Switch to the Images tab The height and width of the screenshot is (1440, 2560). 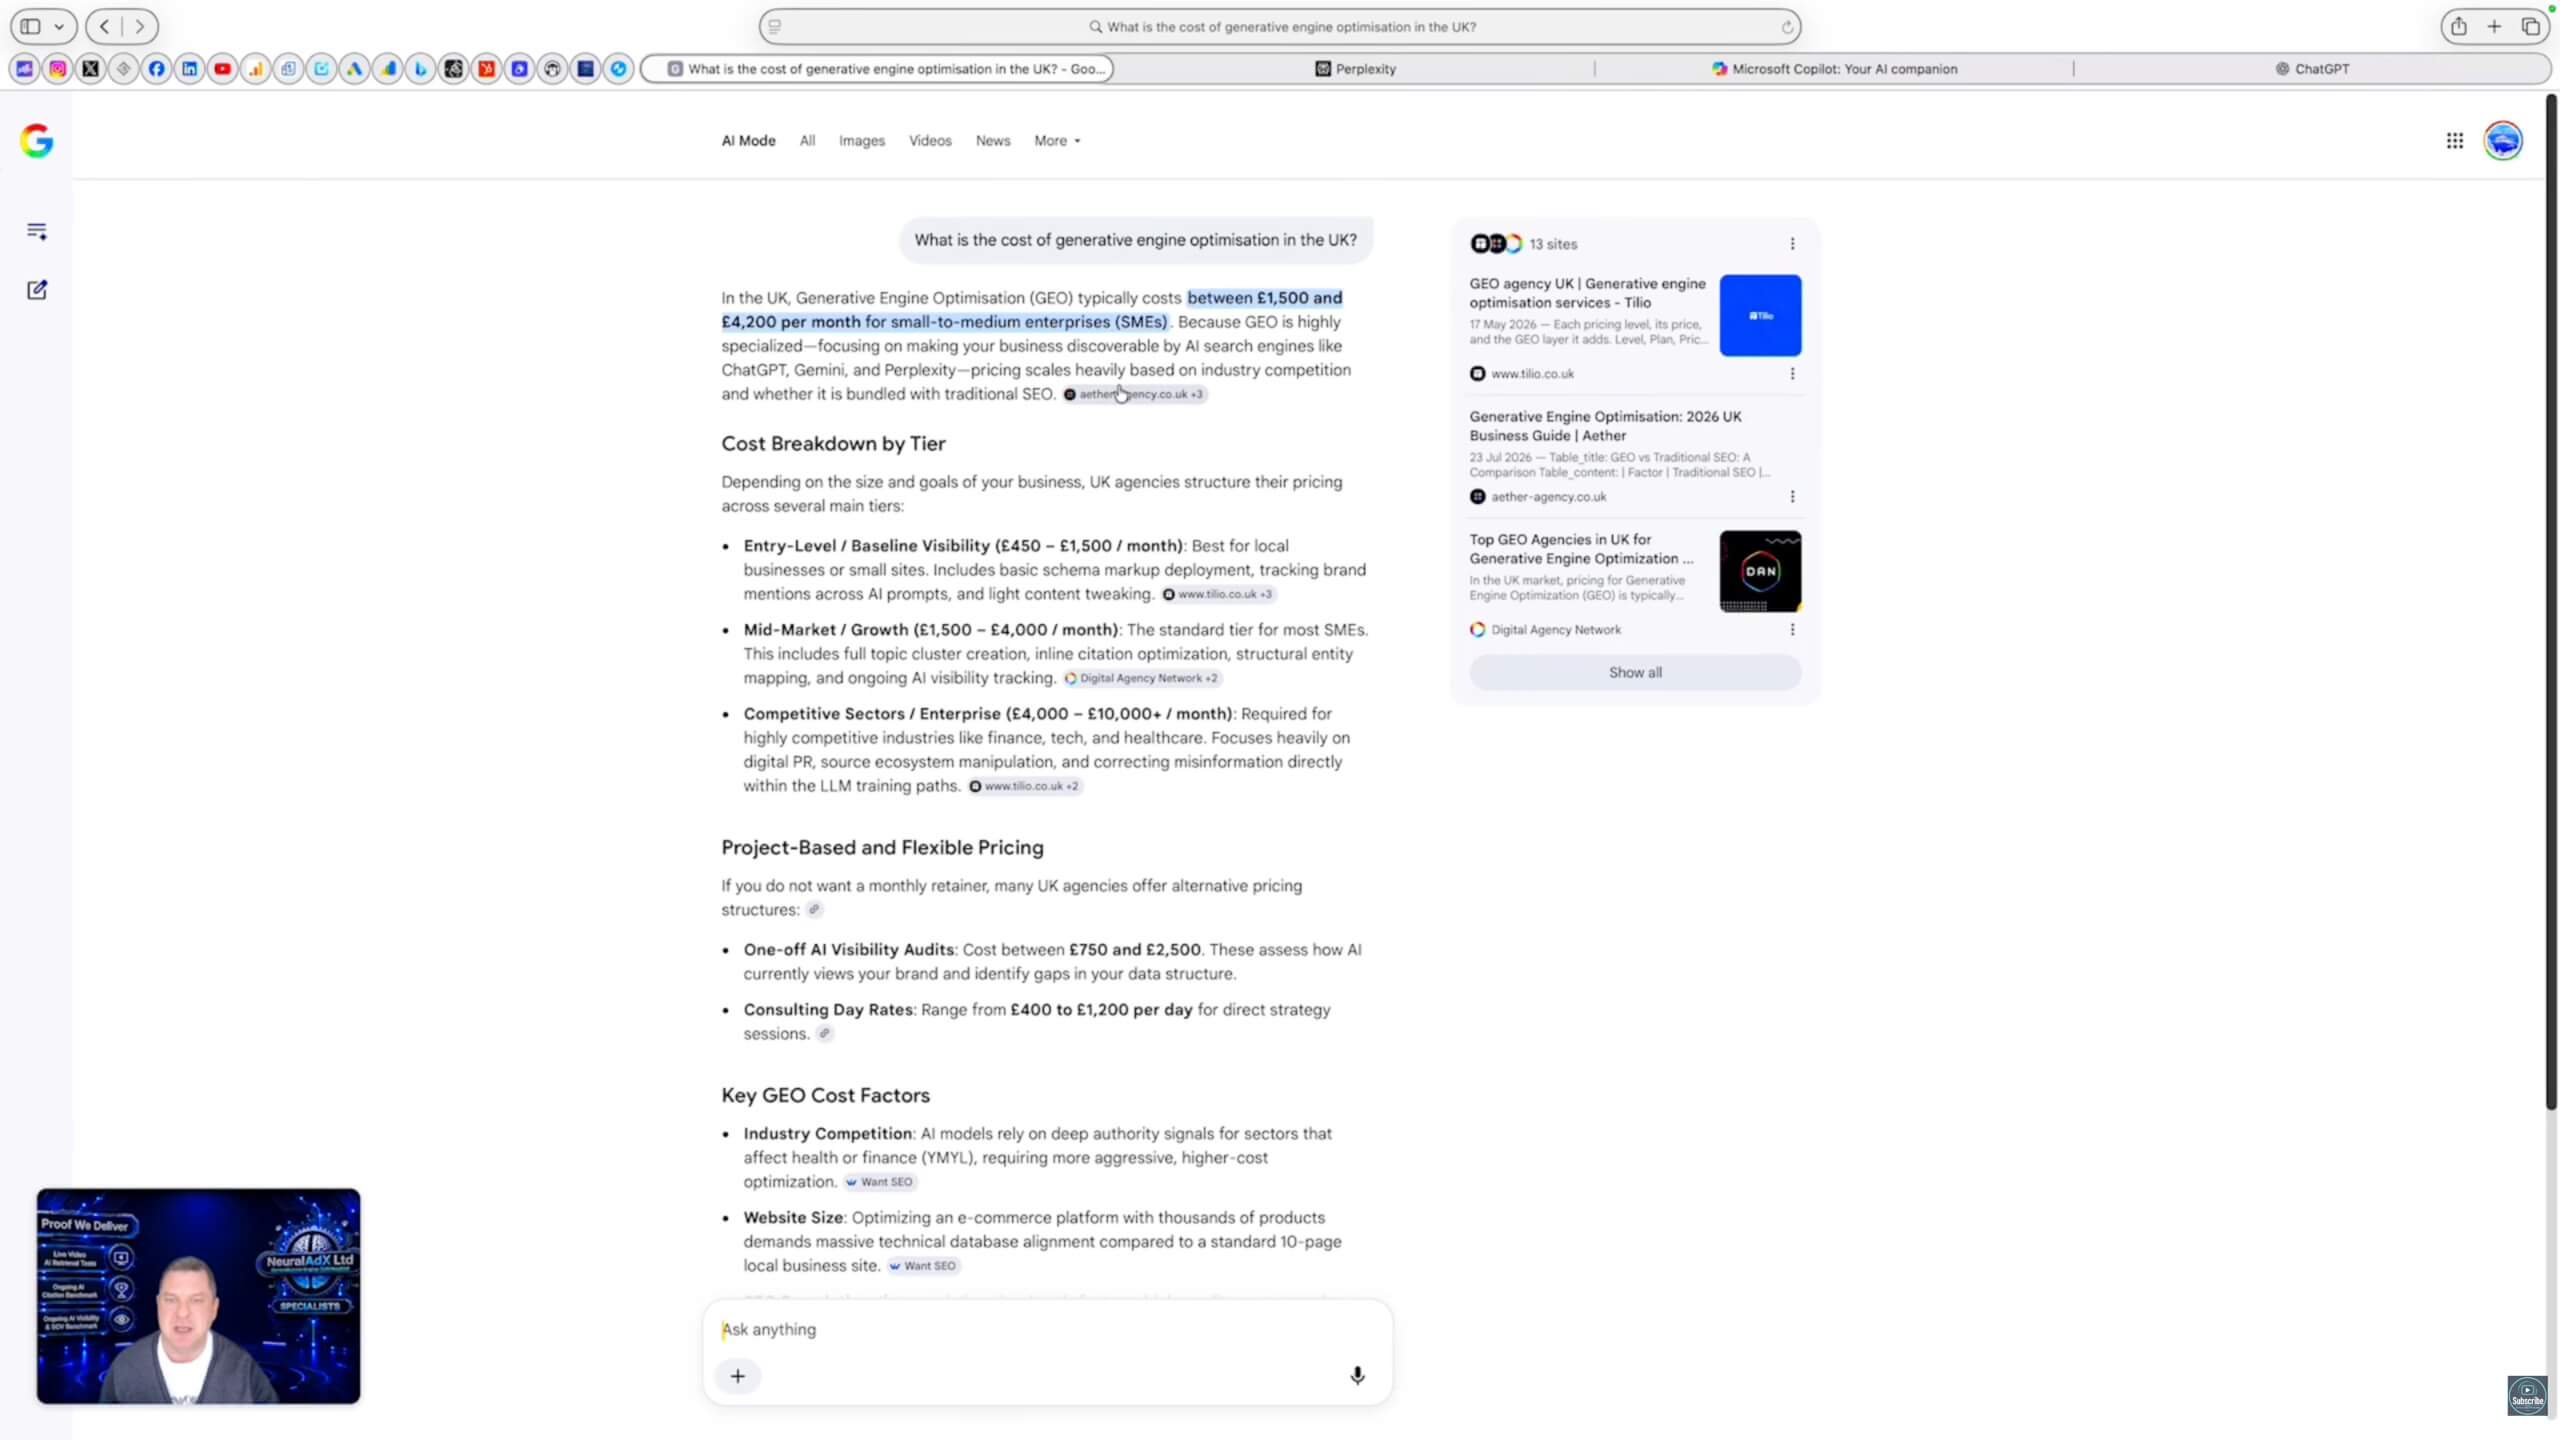point(862,141)
